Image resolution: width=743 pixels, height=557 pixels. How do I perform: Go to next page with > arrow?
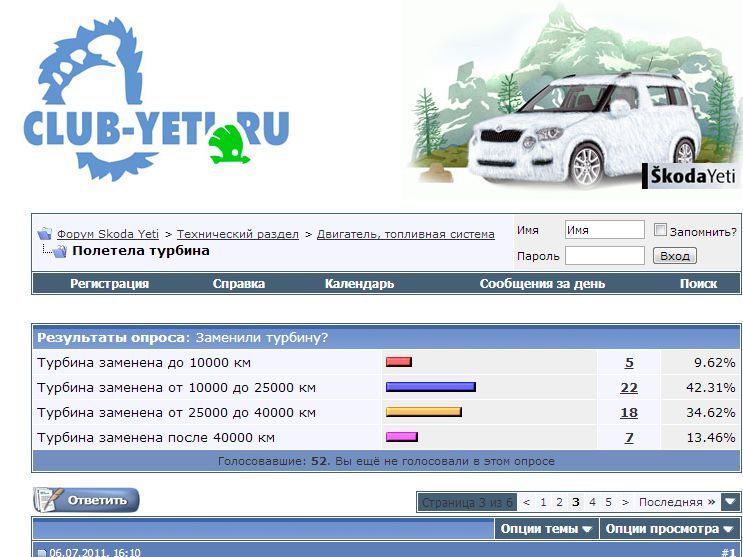625,502
